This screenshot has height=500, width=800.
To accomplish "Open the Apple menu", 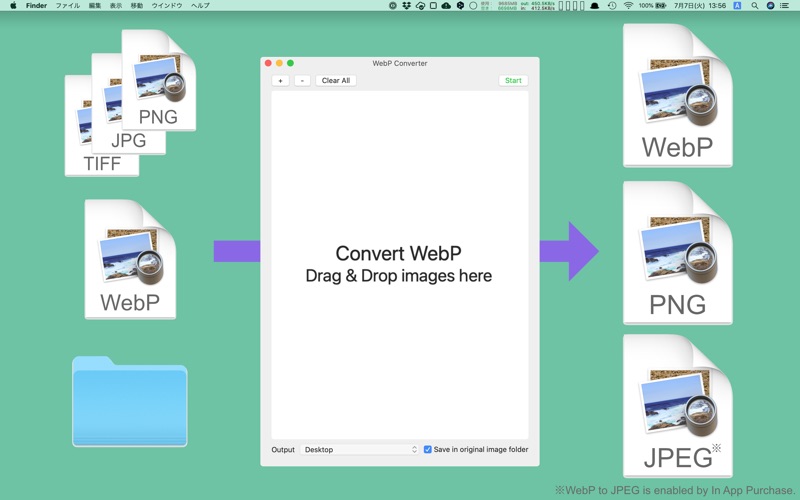I will tap(13, 6).
